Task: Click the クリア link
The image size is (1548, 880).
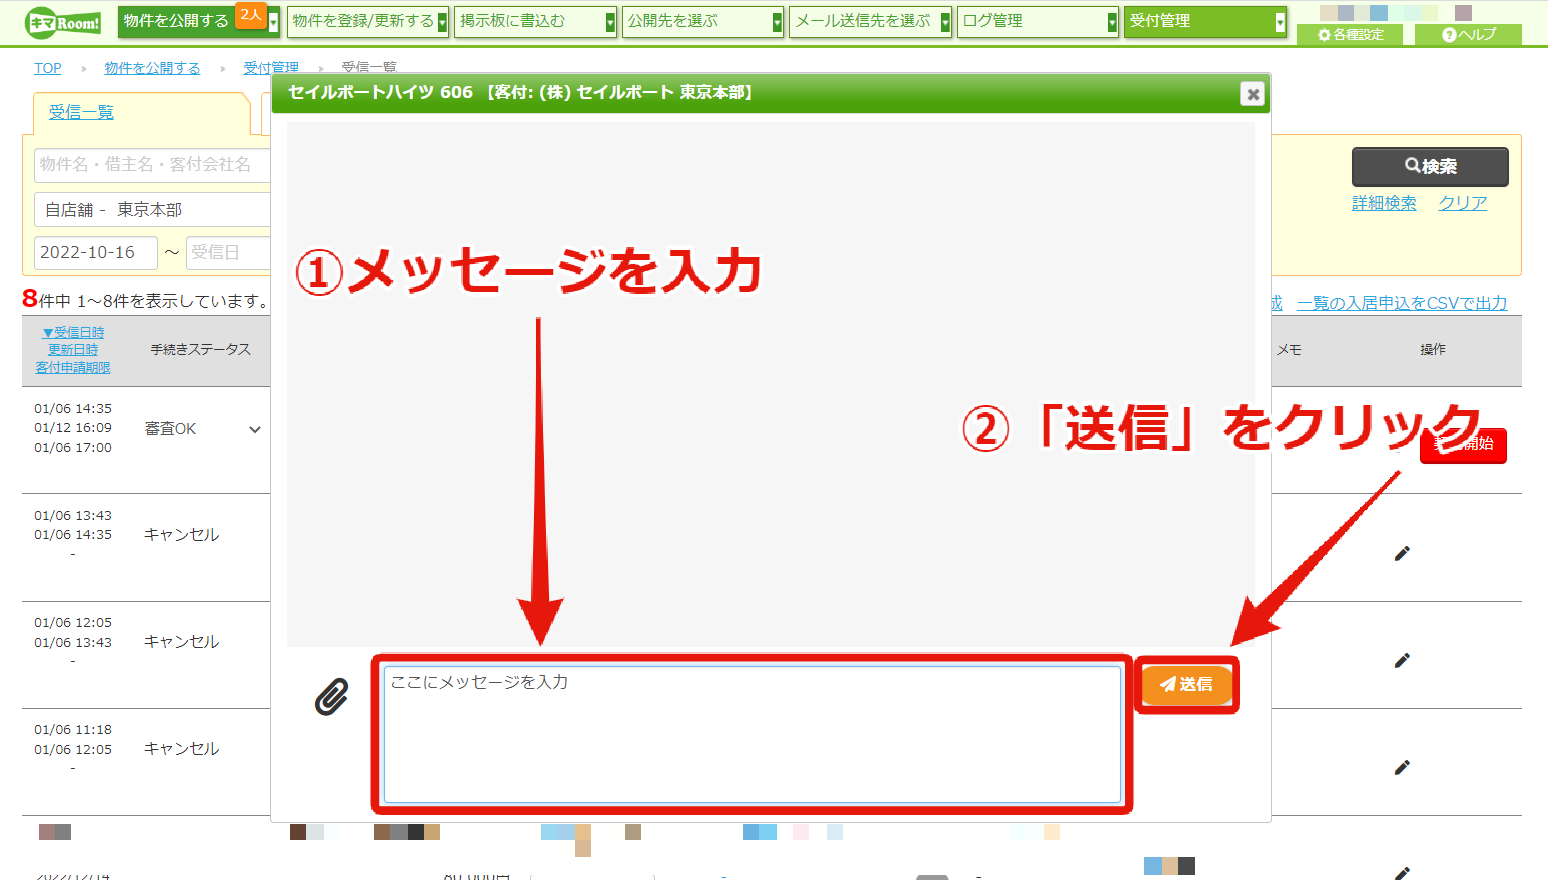Action: click(x=1462, y=203)
